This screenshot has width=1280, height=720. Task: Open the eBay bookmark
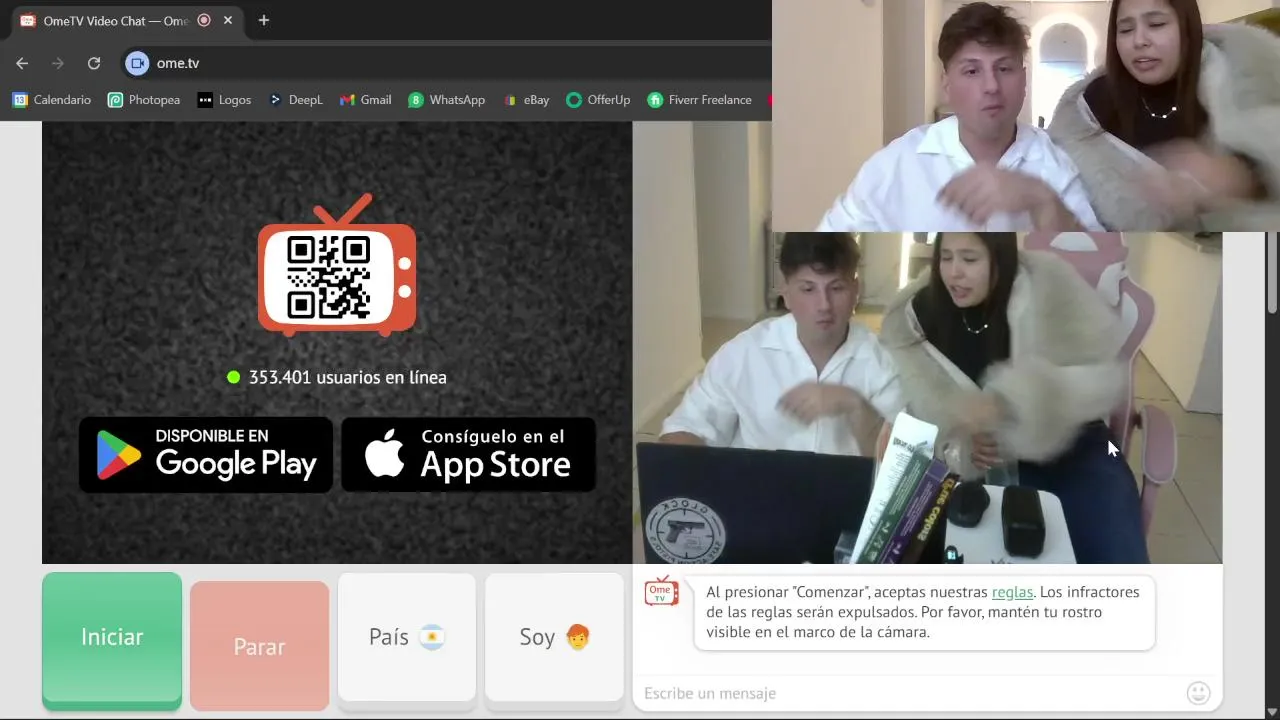point(526,100)
